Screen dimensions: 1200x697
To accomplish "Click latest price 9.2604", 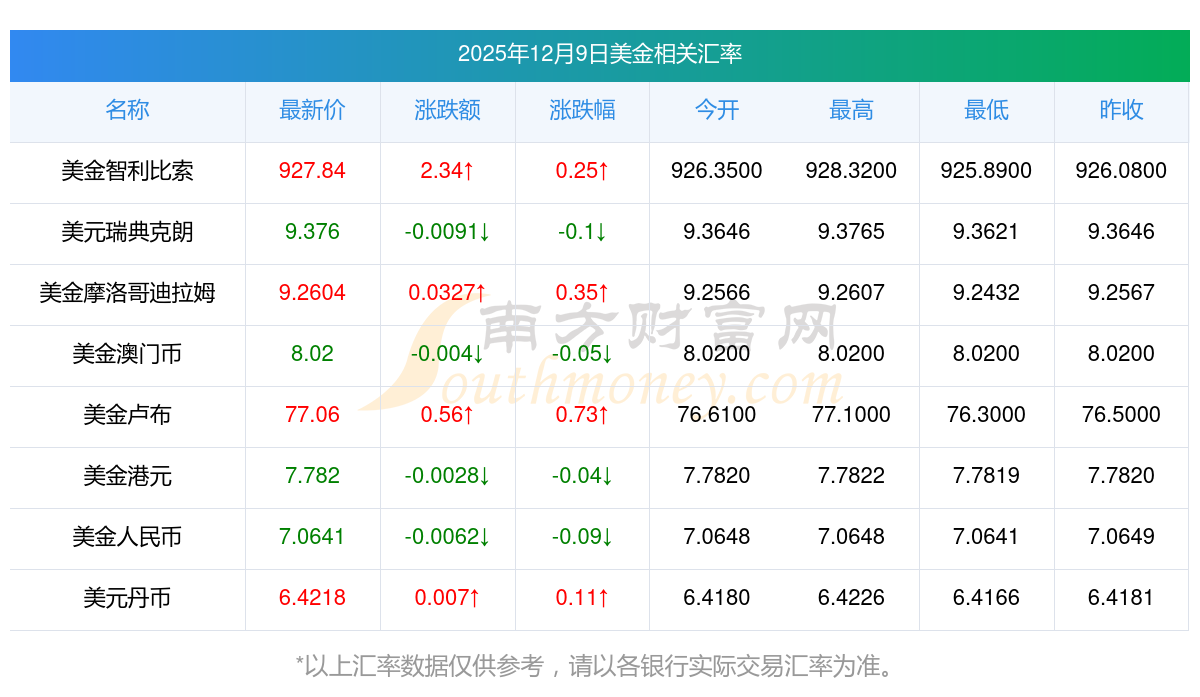I will click(x=312, y=293).
